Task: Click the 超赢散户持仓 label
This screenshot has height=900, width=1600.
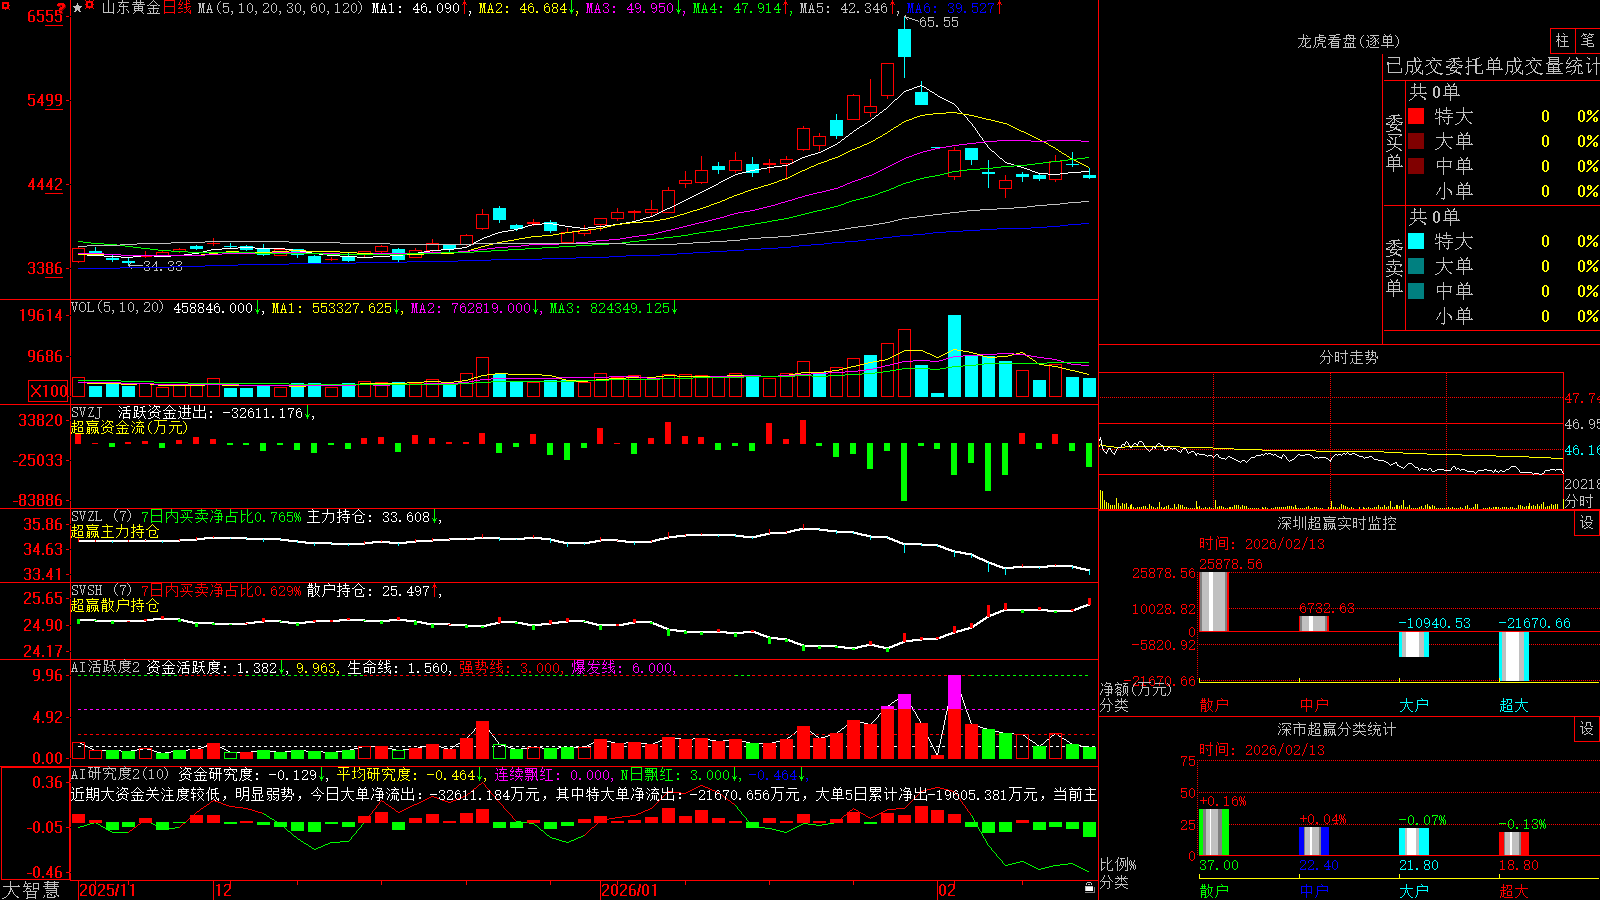Action: [x=115, y=605]
